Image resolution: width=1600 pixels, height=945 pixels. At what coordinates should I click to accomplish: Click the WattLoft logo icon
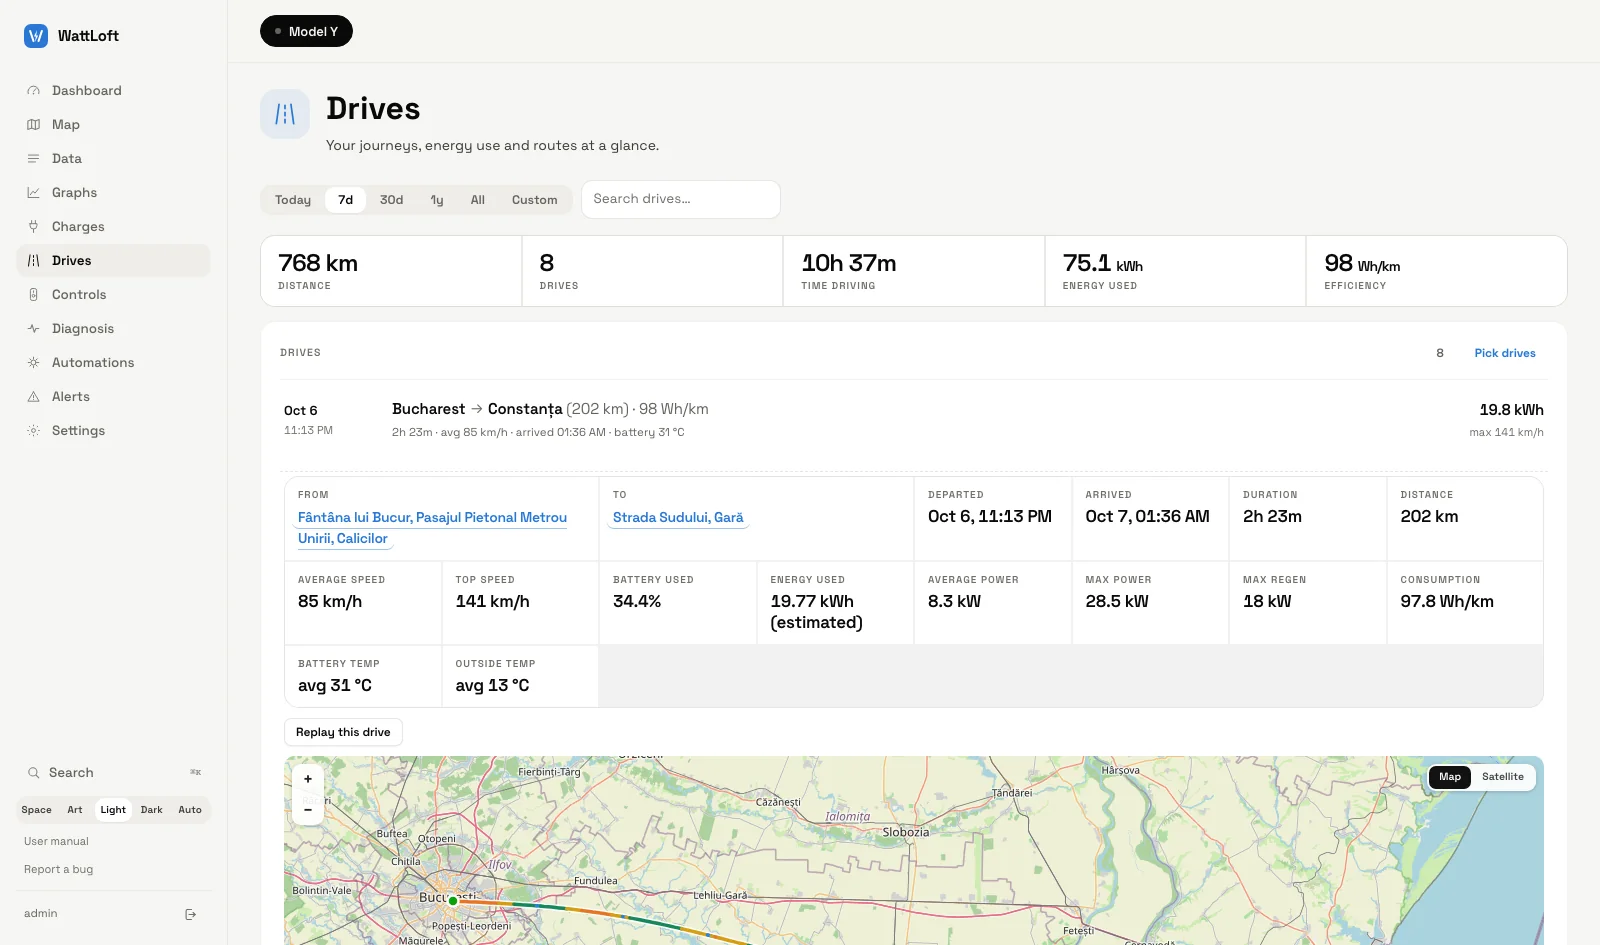tap(36, 36)
